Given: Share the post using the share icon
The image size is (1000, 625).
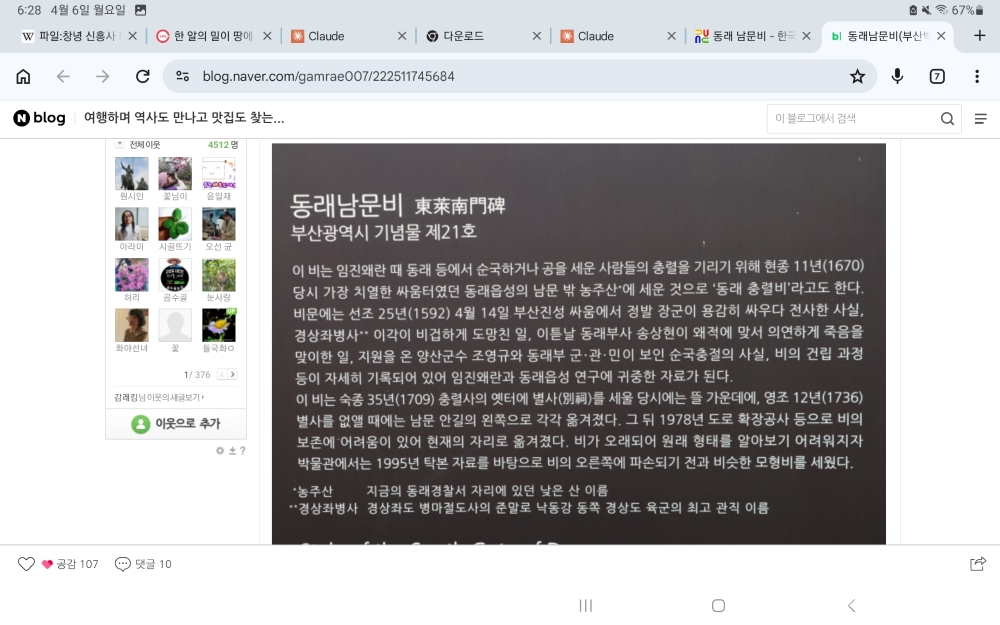Looking at the screenshot, I should [x=978, y=564].
